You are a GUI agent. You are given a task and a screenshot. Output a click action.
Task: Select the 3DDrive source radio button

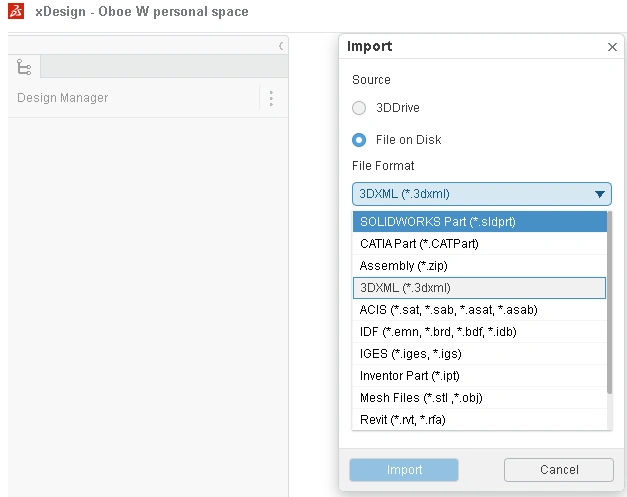pyautogui.click(x=359, y=108)
